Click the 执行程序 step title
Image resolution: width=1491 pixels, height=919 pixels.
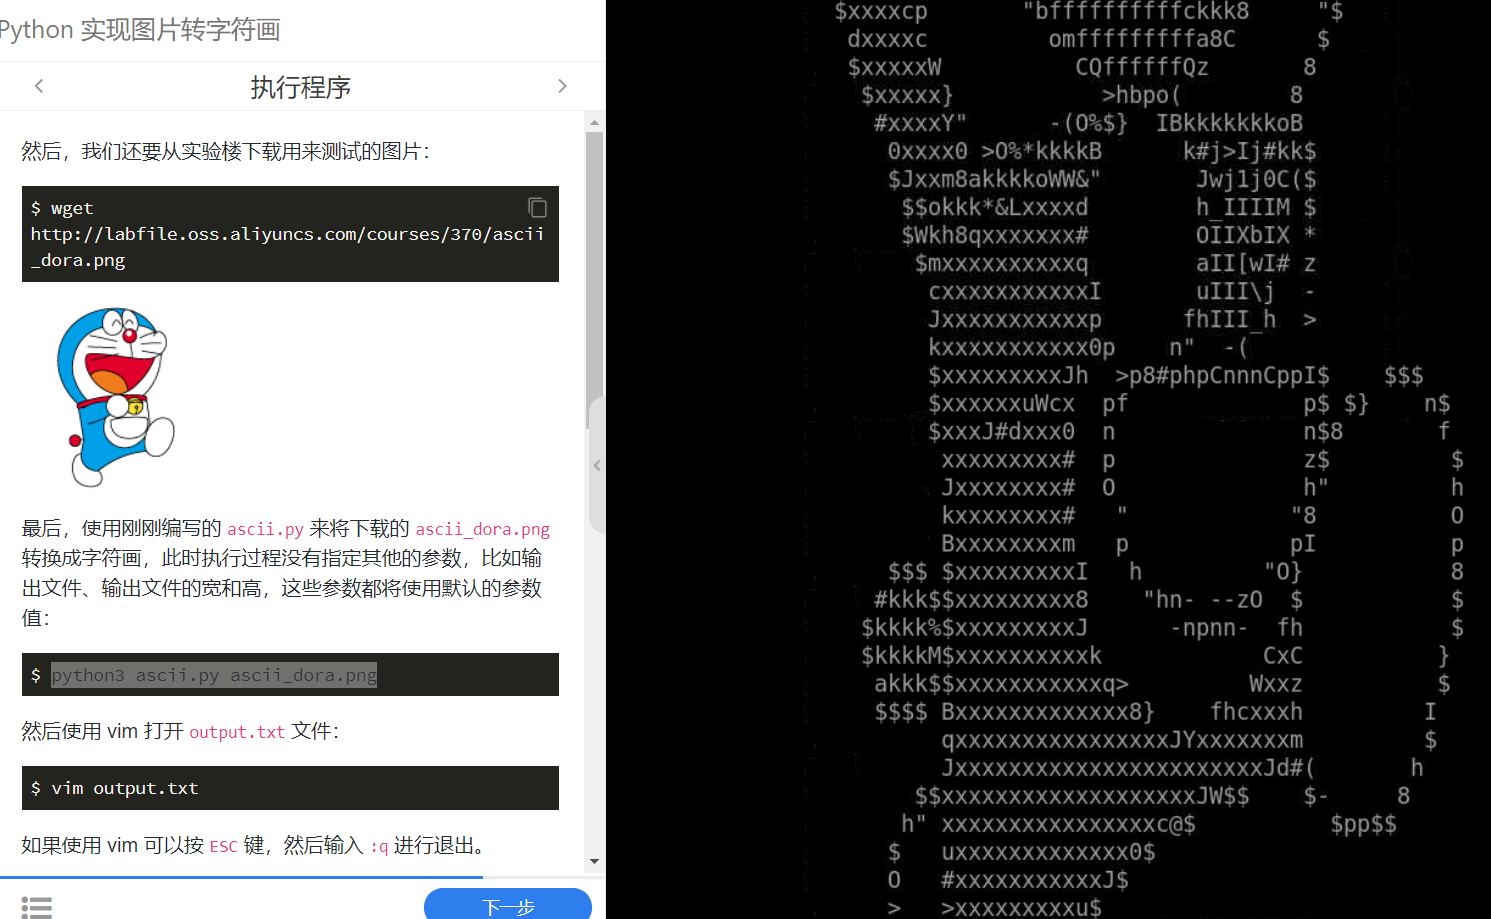click(300, 87)
